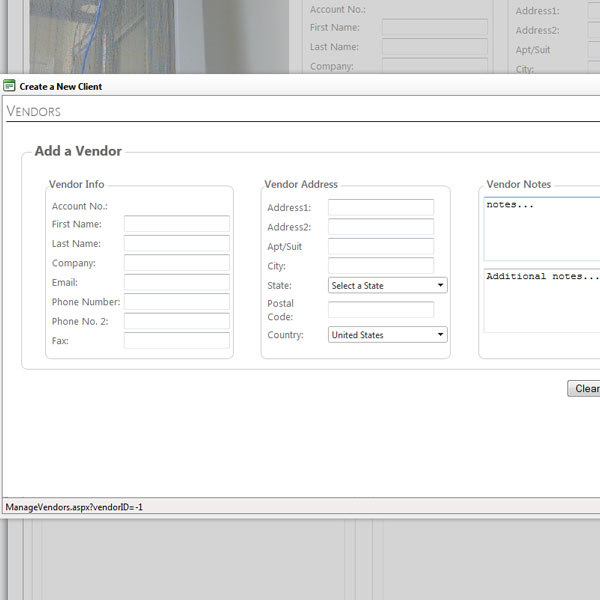
Task: Select the City text box
Action: click(x=380, y=266)
